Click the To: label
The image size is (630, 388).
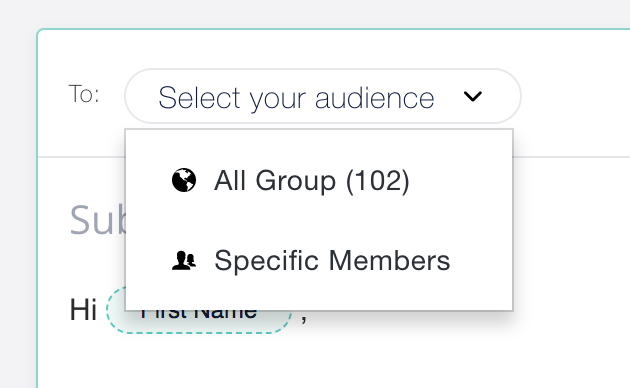point(84,94)
